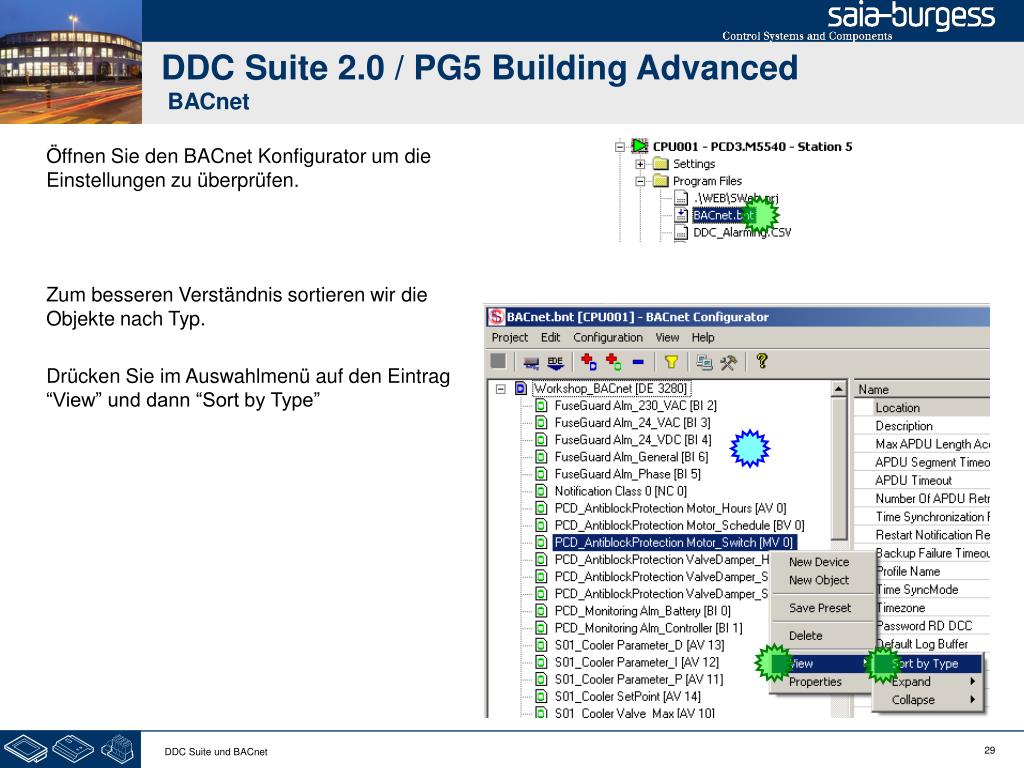
Task: Click the Description property row
Action: 921,426
